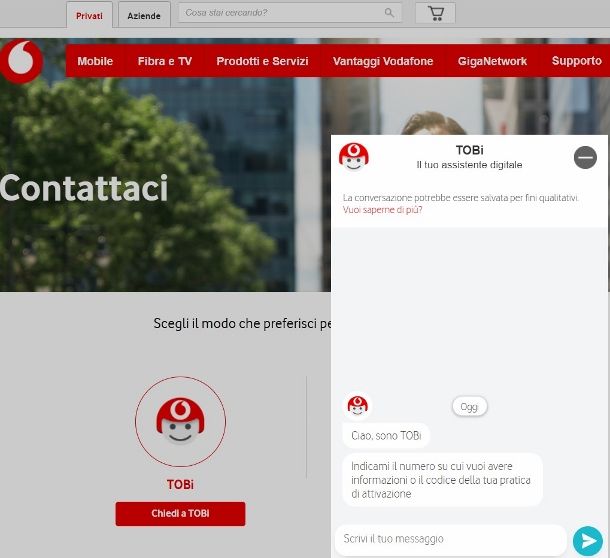Viewport: 610px width, 558px height.
Task: Click large TOBi robot icon in circle
Action: coord(180,421)
